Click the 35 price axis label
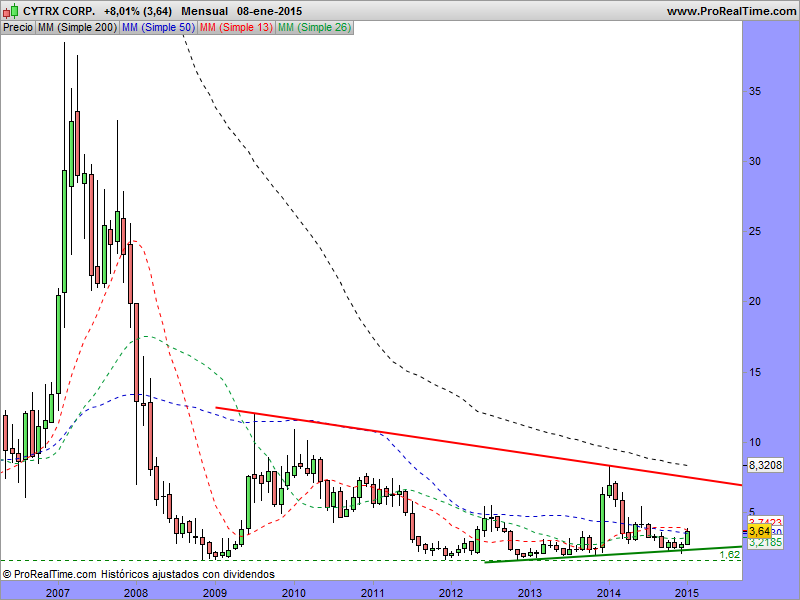Image resolution: width=800 pixels, height=600 pixels. pyautogui.click(x=755, y=91)
